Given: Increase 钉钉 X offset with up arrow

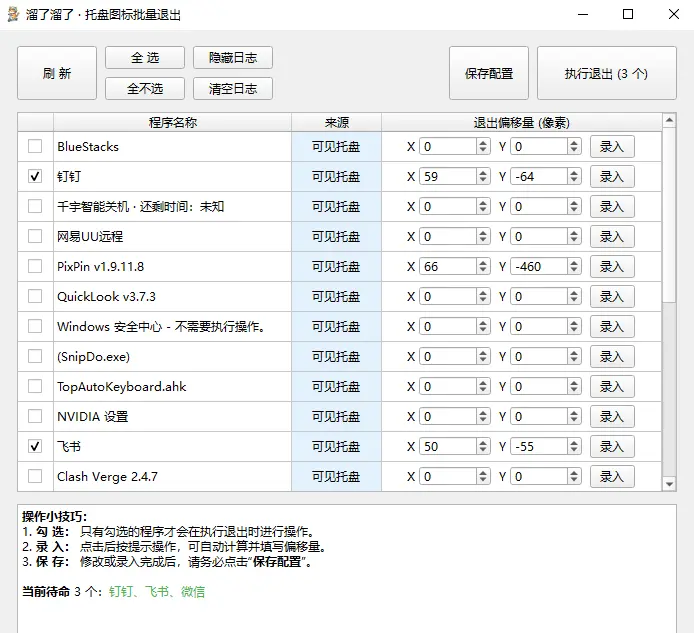Looking at the screenshot, I should click(483, 173).
